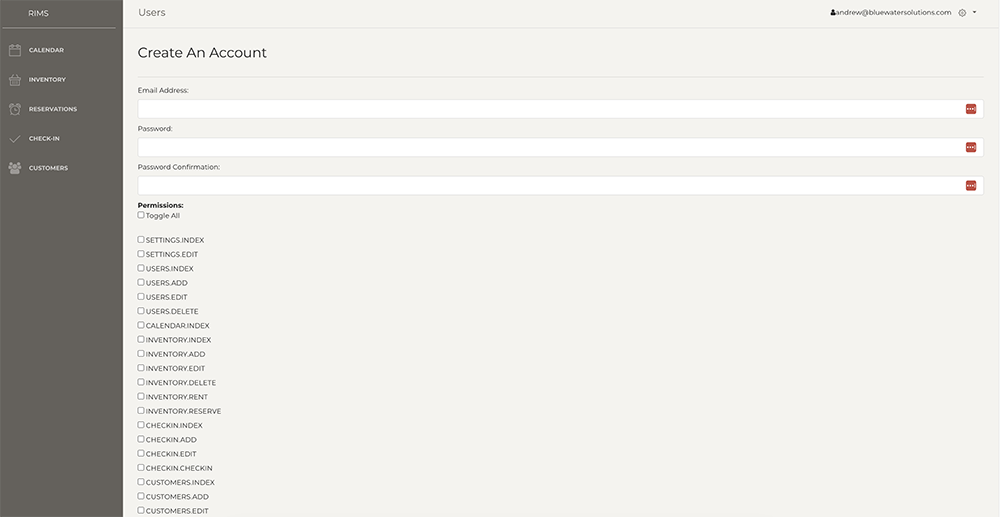The height and width of the screenshot is (517, 1000).
Task: Open the account dropdown arrow in header
Action: pos(974,13)
